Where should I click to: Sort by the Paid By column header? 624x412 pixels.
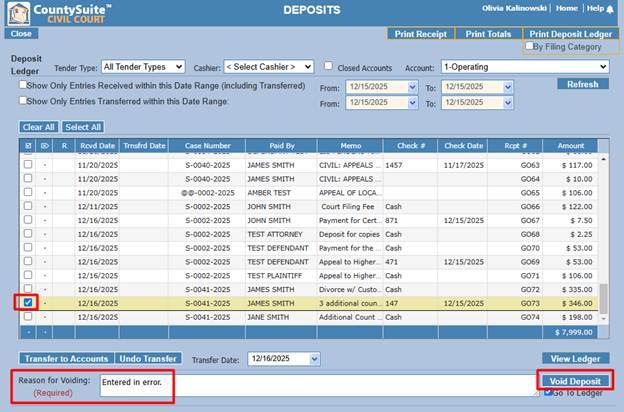coord(282,146)
